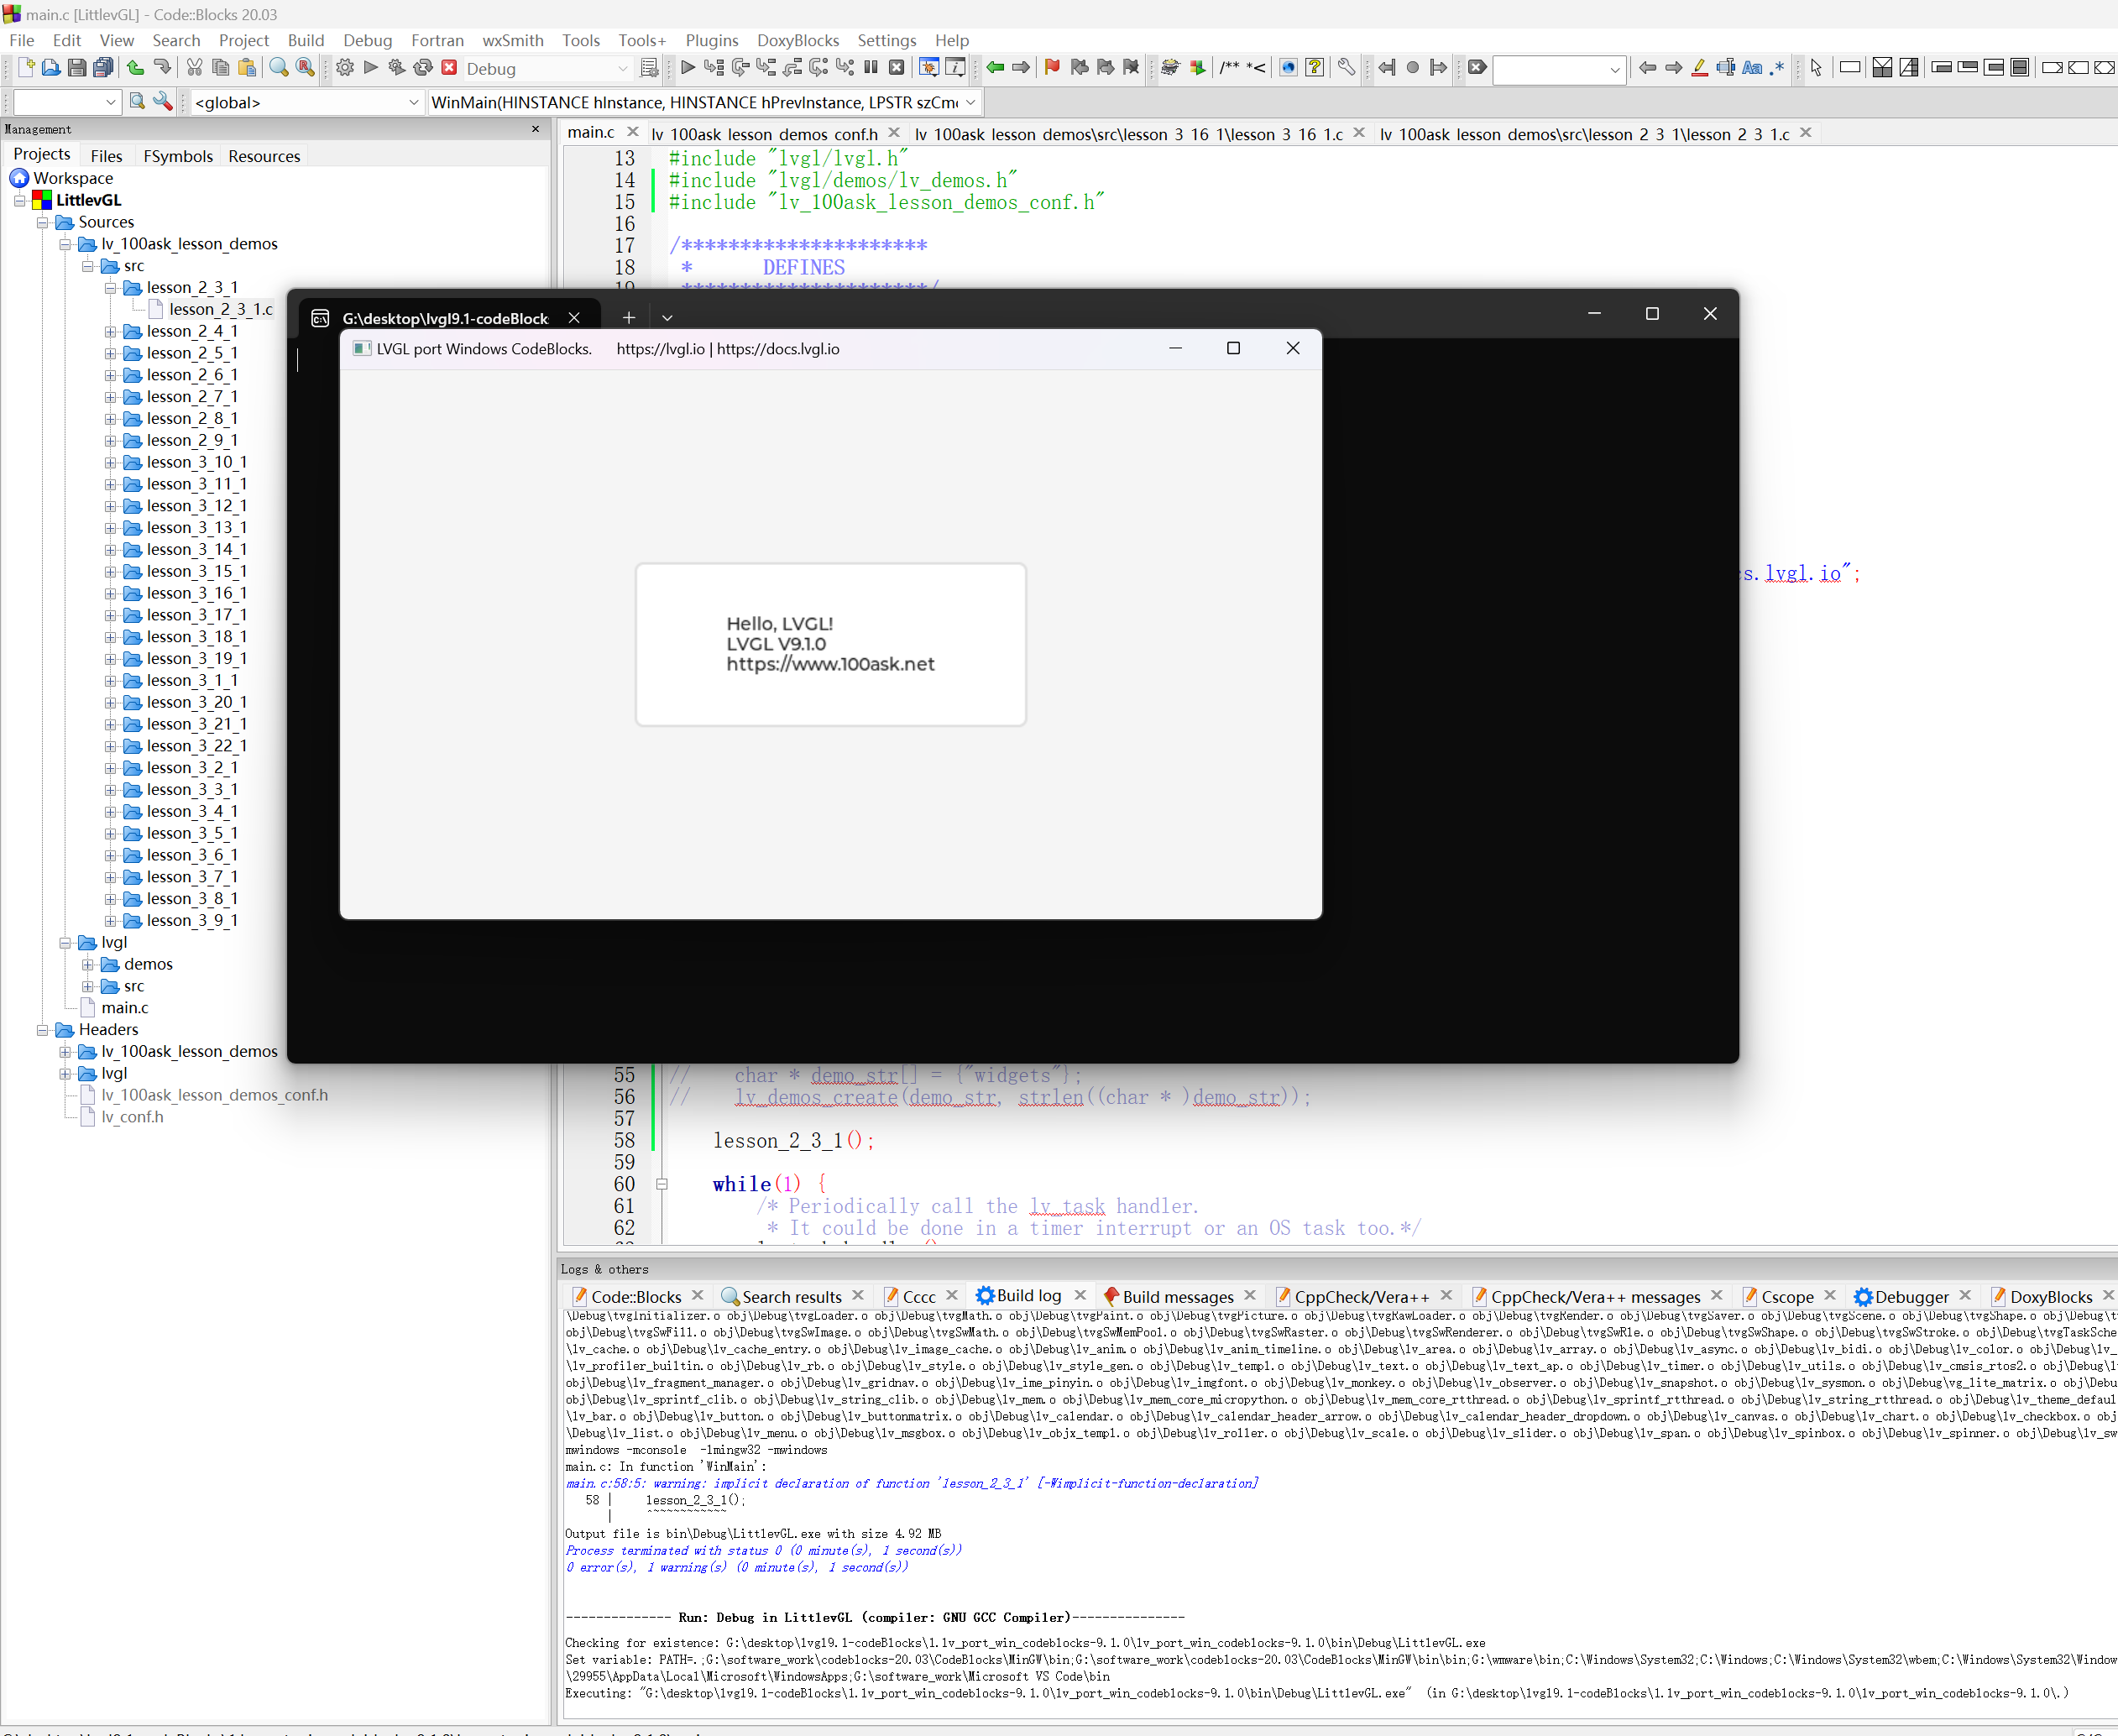The height and width of the screenshot is (1736, 2118).
Task: Click the Open file toolbar icon
Action: click(51, 68)
